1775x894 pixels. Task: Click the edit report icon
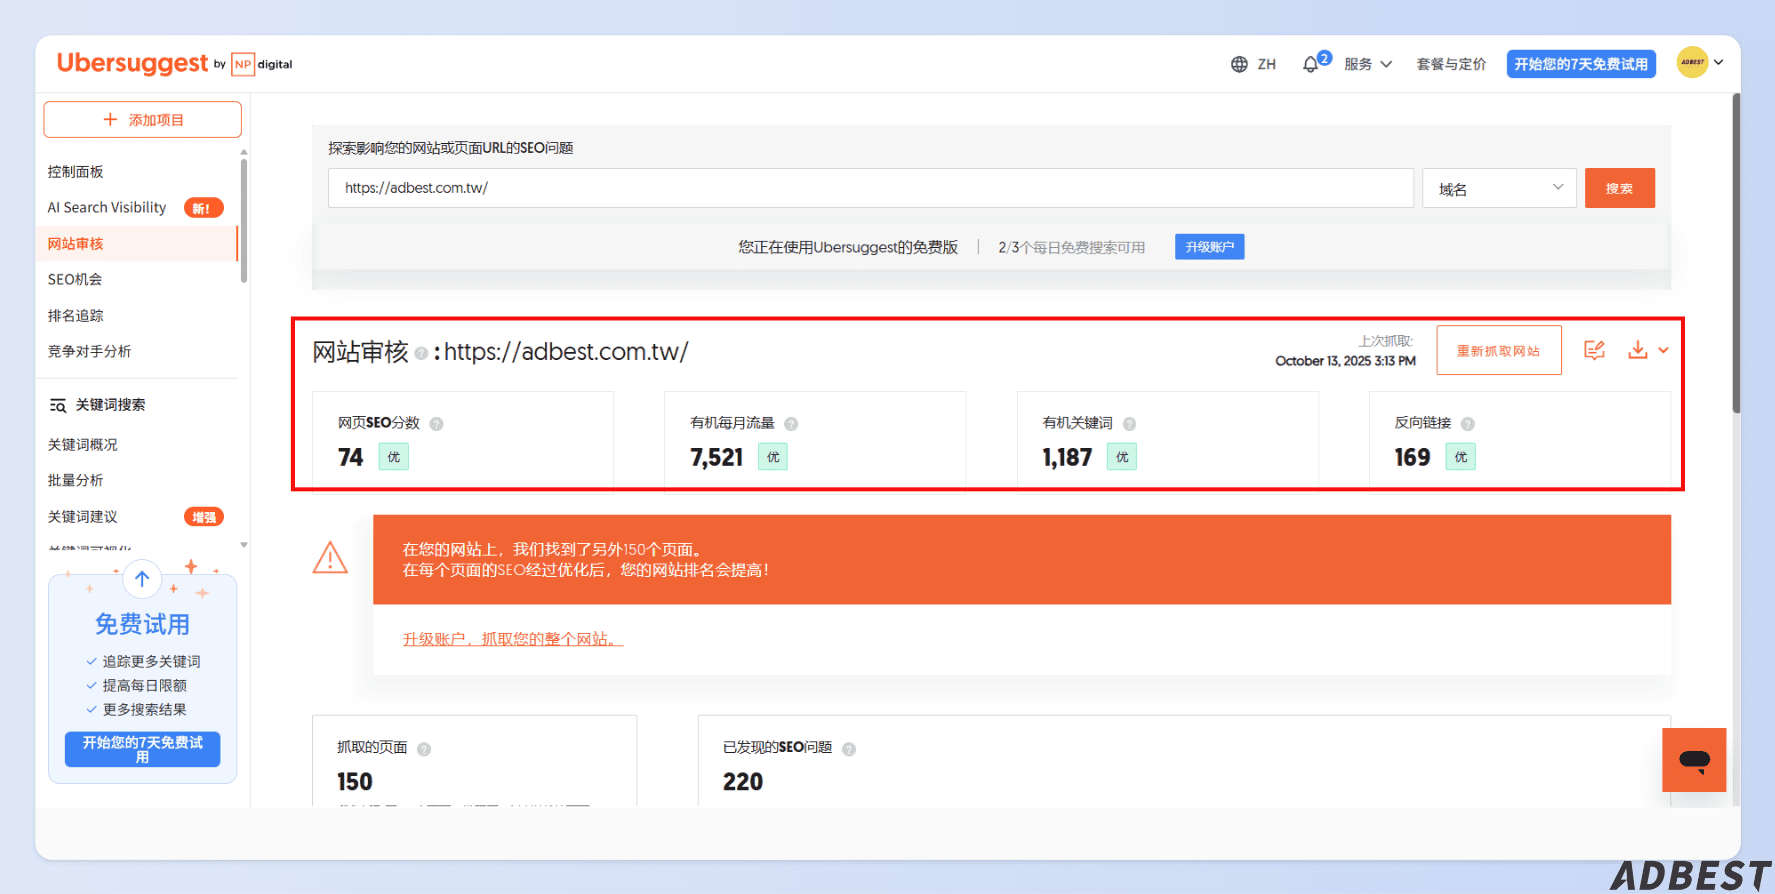point(1594,350)
